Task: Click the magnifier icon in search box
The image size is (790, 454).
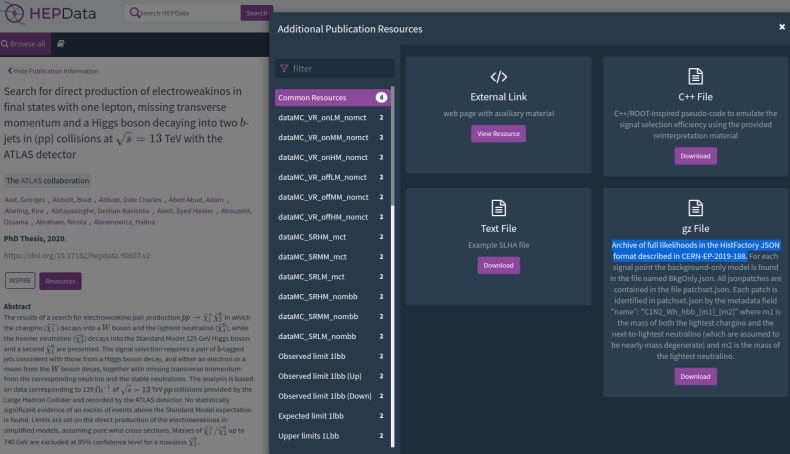Action: [x=136, y=14]
